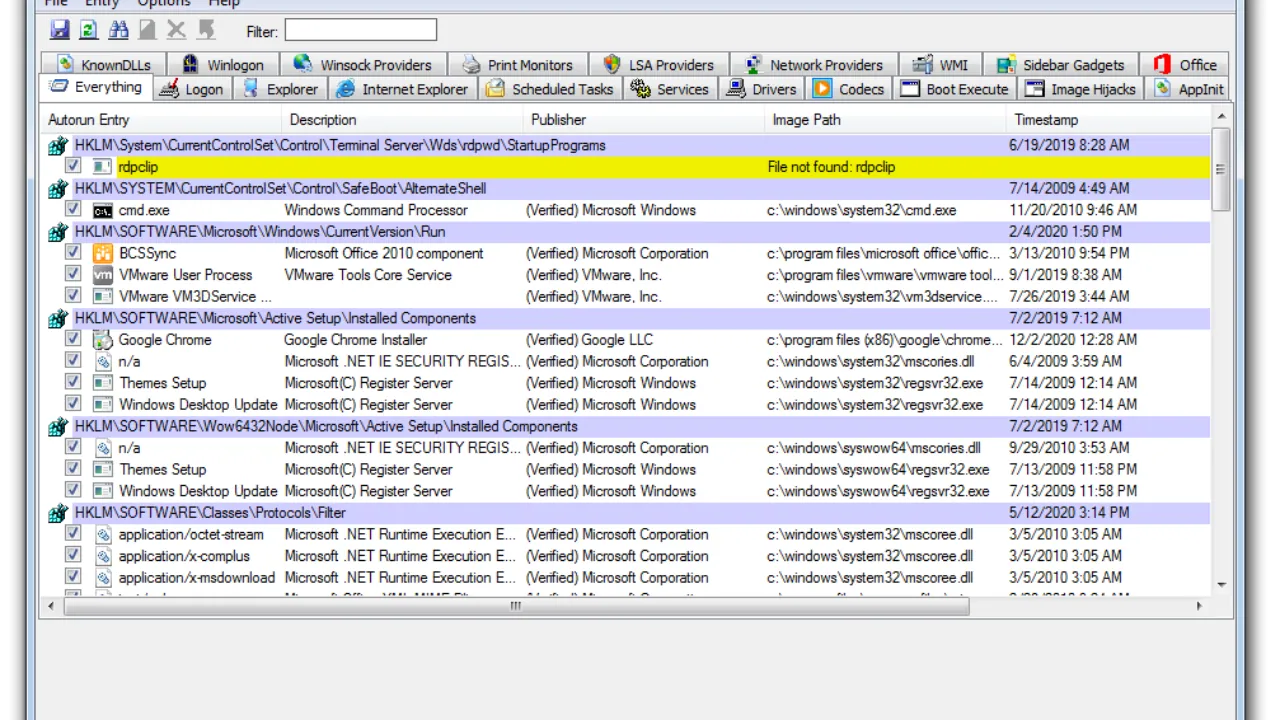Click the shield icon on LSA Providers tab
Viewport: 1280px width, 720px height.
[x=612, y=65]
